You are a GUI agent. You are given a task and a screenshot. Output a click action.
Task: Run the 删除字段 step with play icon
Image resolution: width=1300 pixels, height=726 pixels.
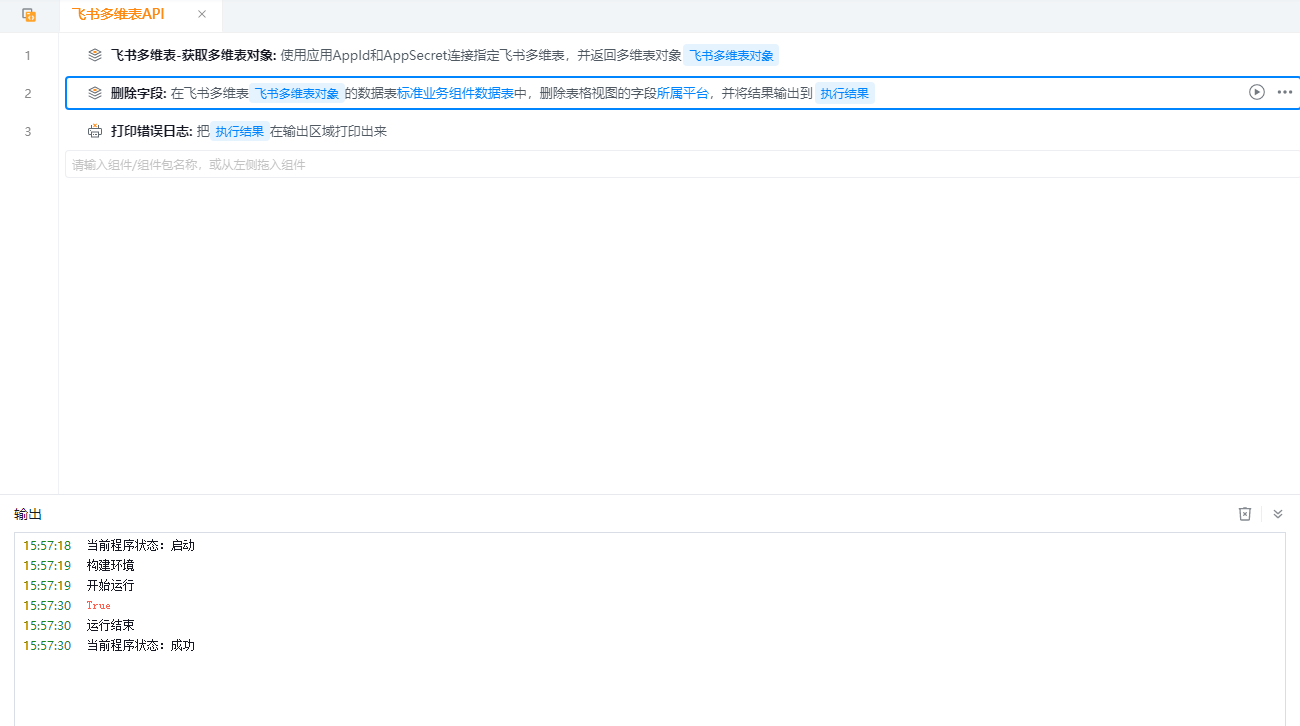click(x=1257, y=92)
